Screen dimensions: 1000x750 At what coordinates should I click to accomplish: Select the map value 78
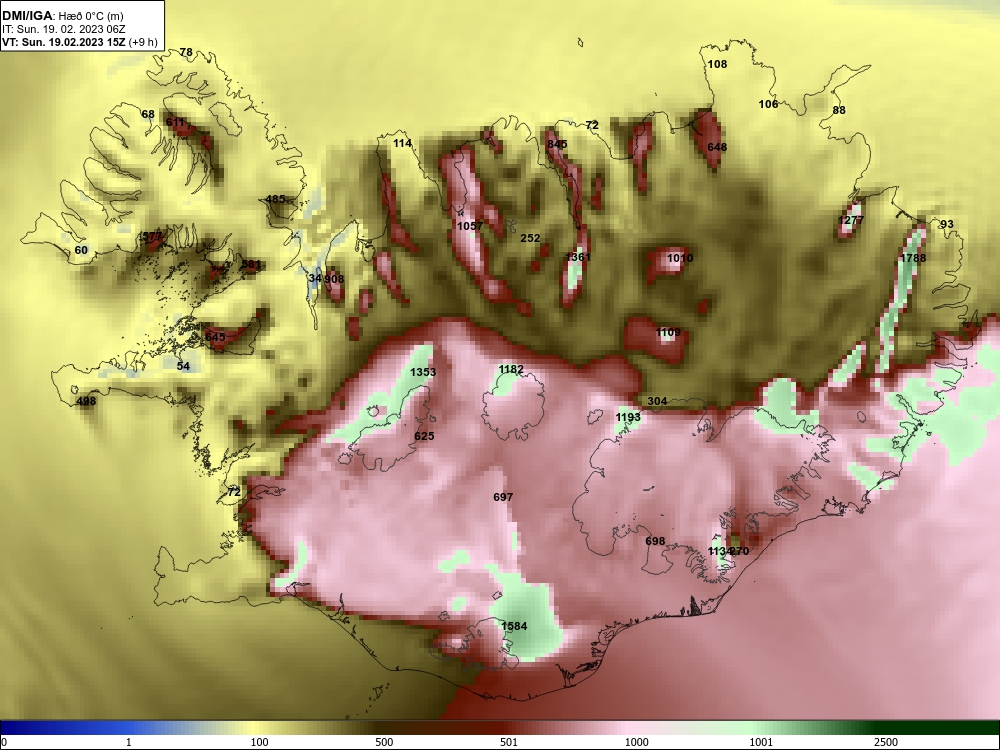(x=186, y=52)
